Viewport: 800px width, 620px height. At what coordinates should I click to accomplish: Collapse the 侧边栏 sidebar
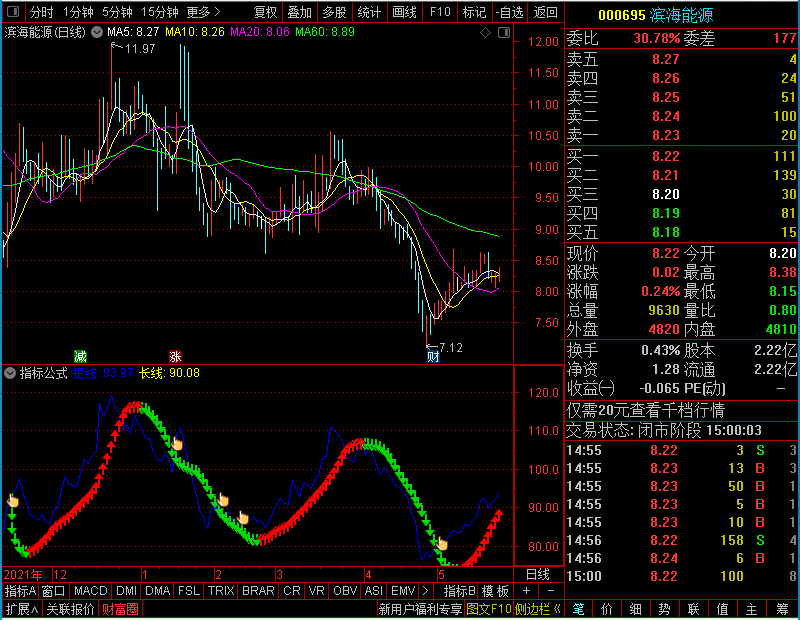(538, 609)
